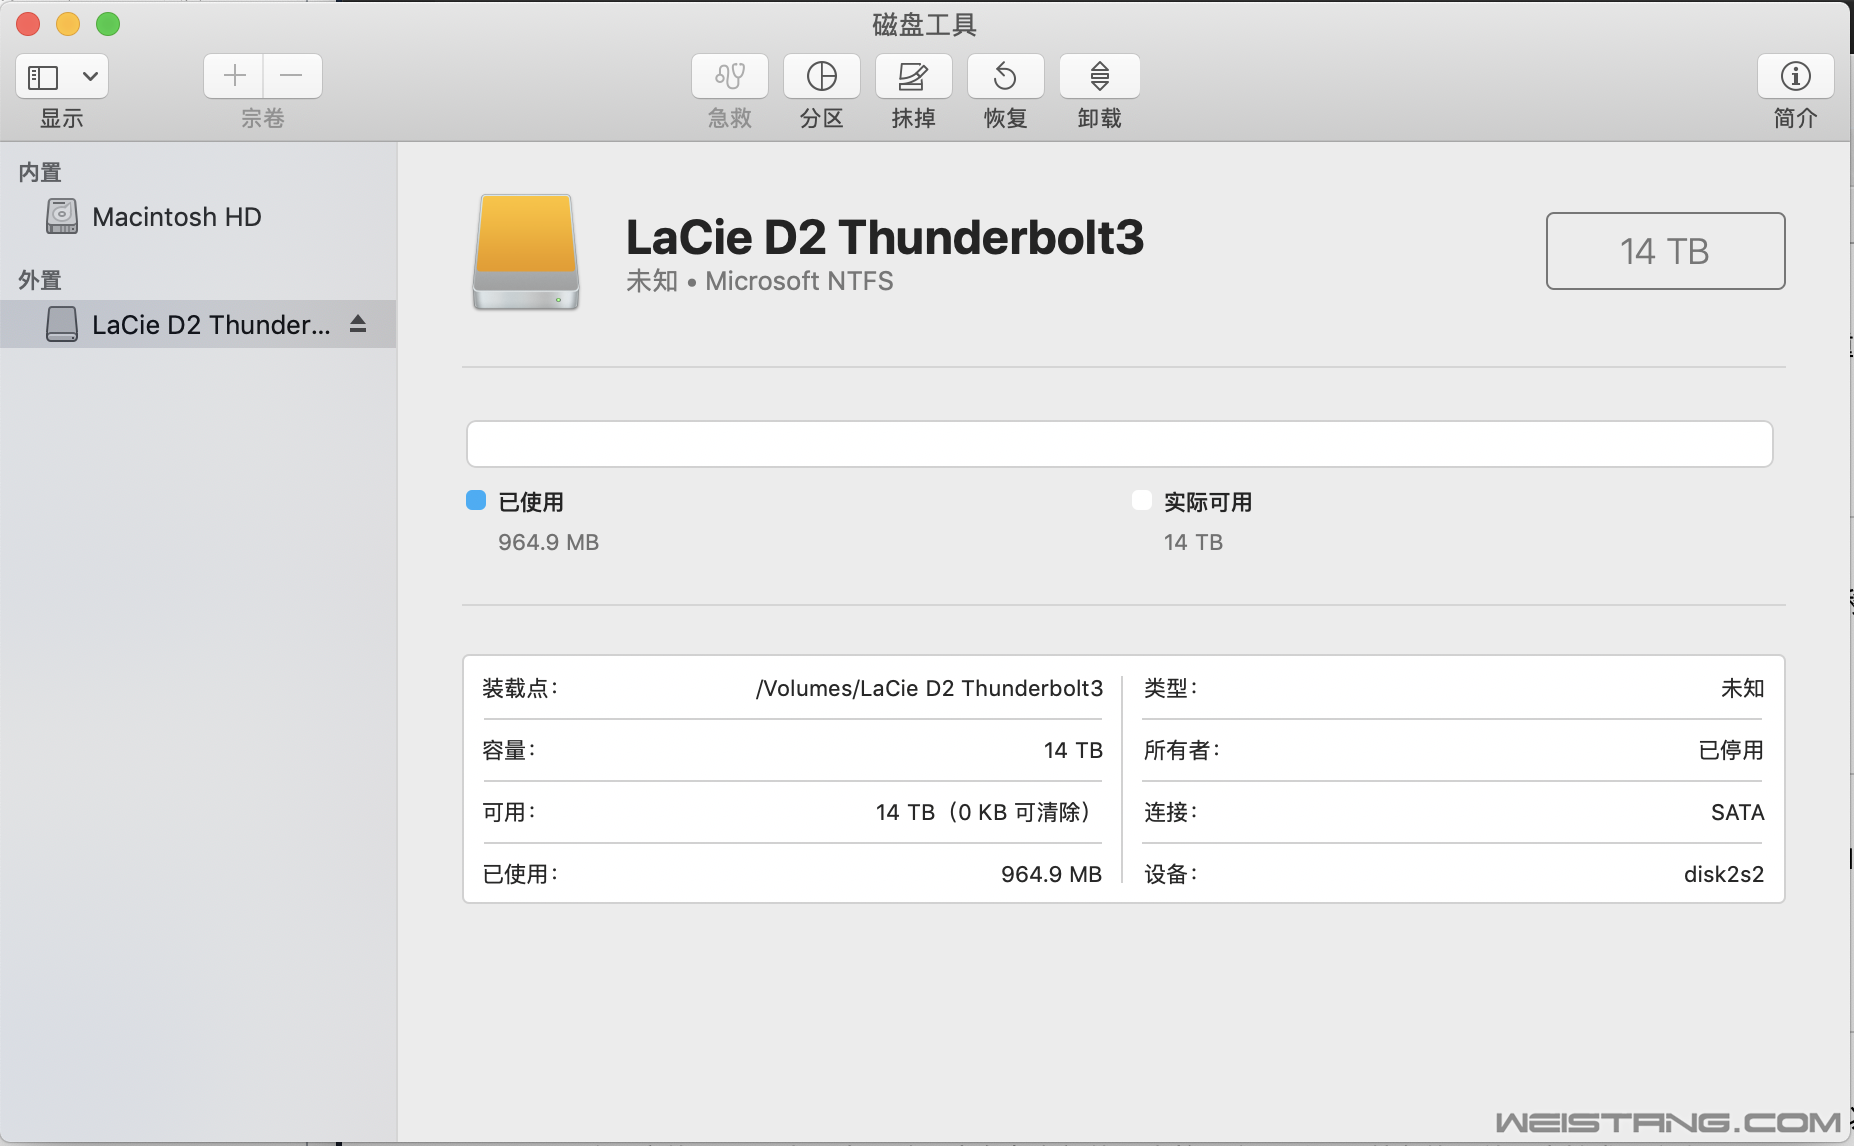Click the large yellow drive icon

click(x=526, y=252)
